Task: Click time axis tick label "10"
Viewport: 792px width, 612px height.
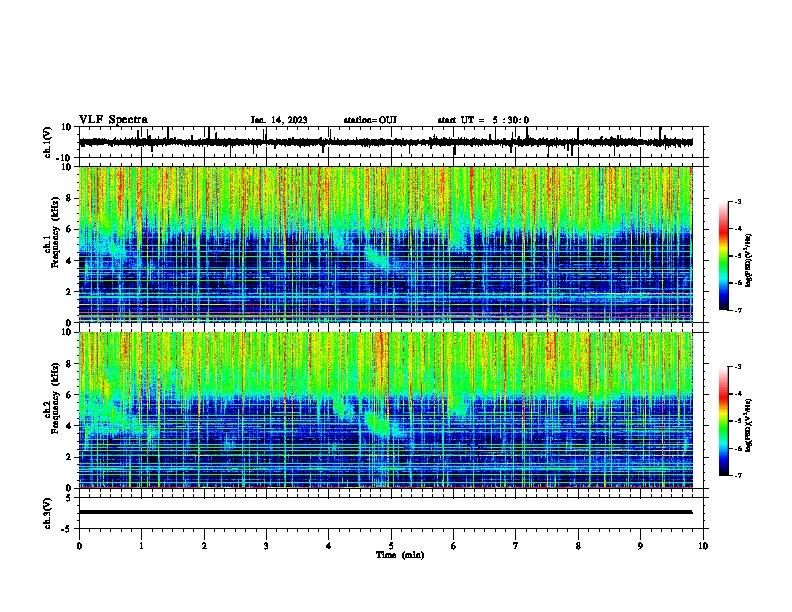Action: tap(703, 546)
